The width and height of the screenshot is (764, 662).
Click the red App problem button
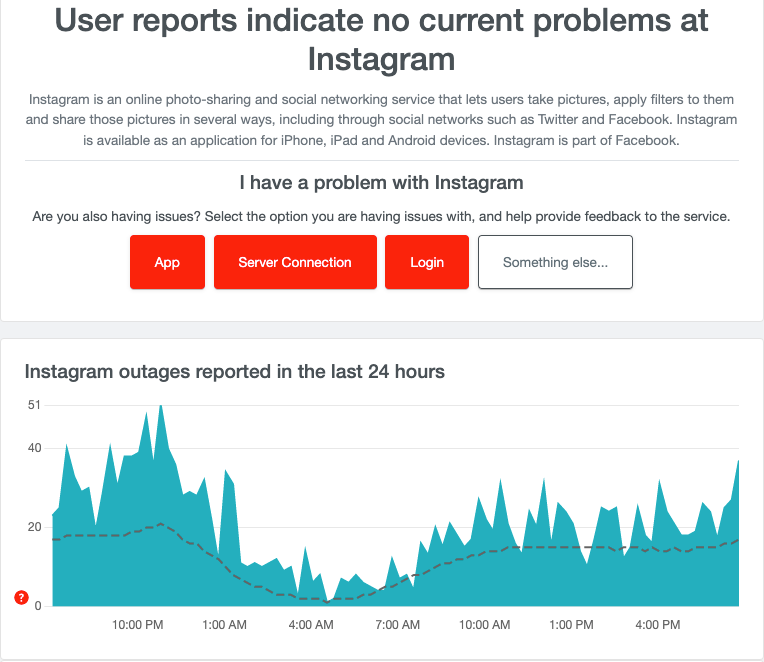167,262
